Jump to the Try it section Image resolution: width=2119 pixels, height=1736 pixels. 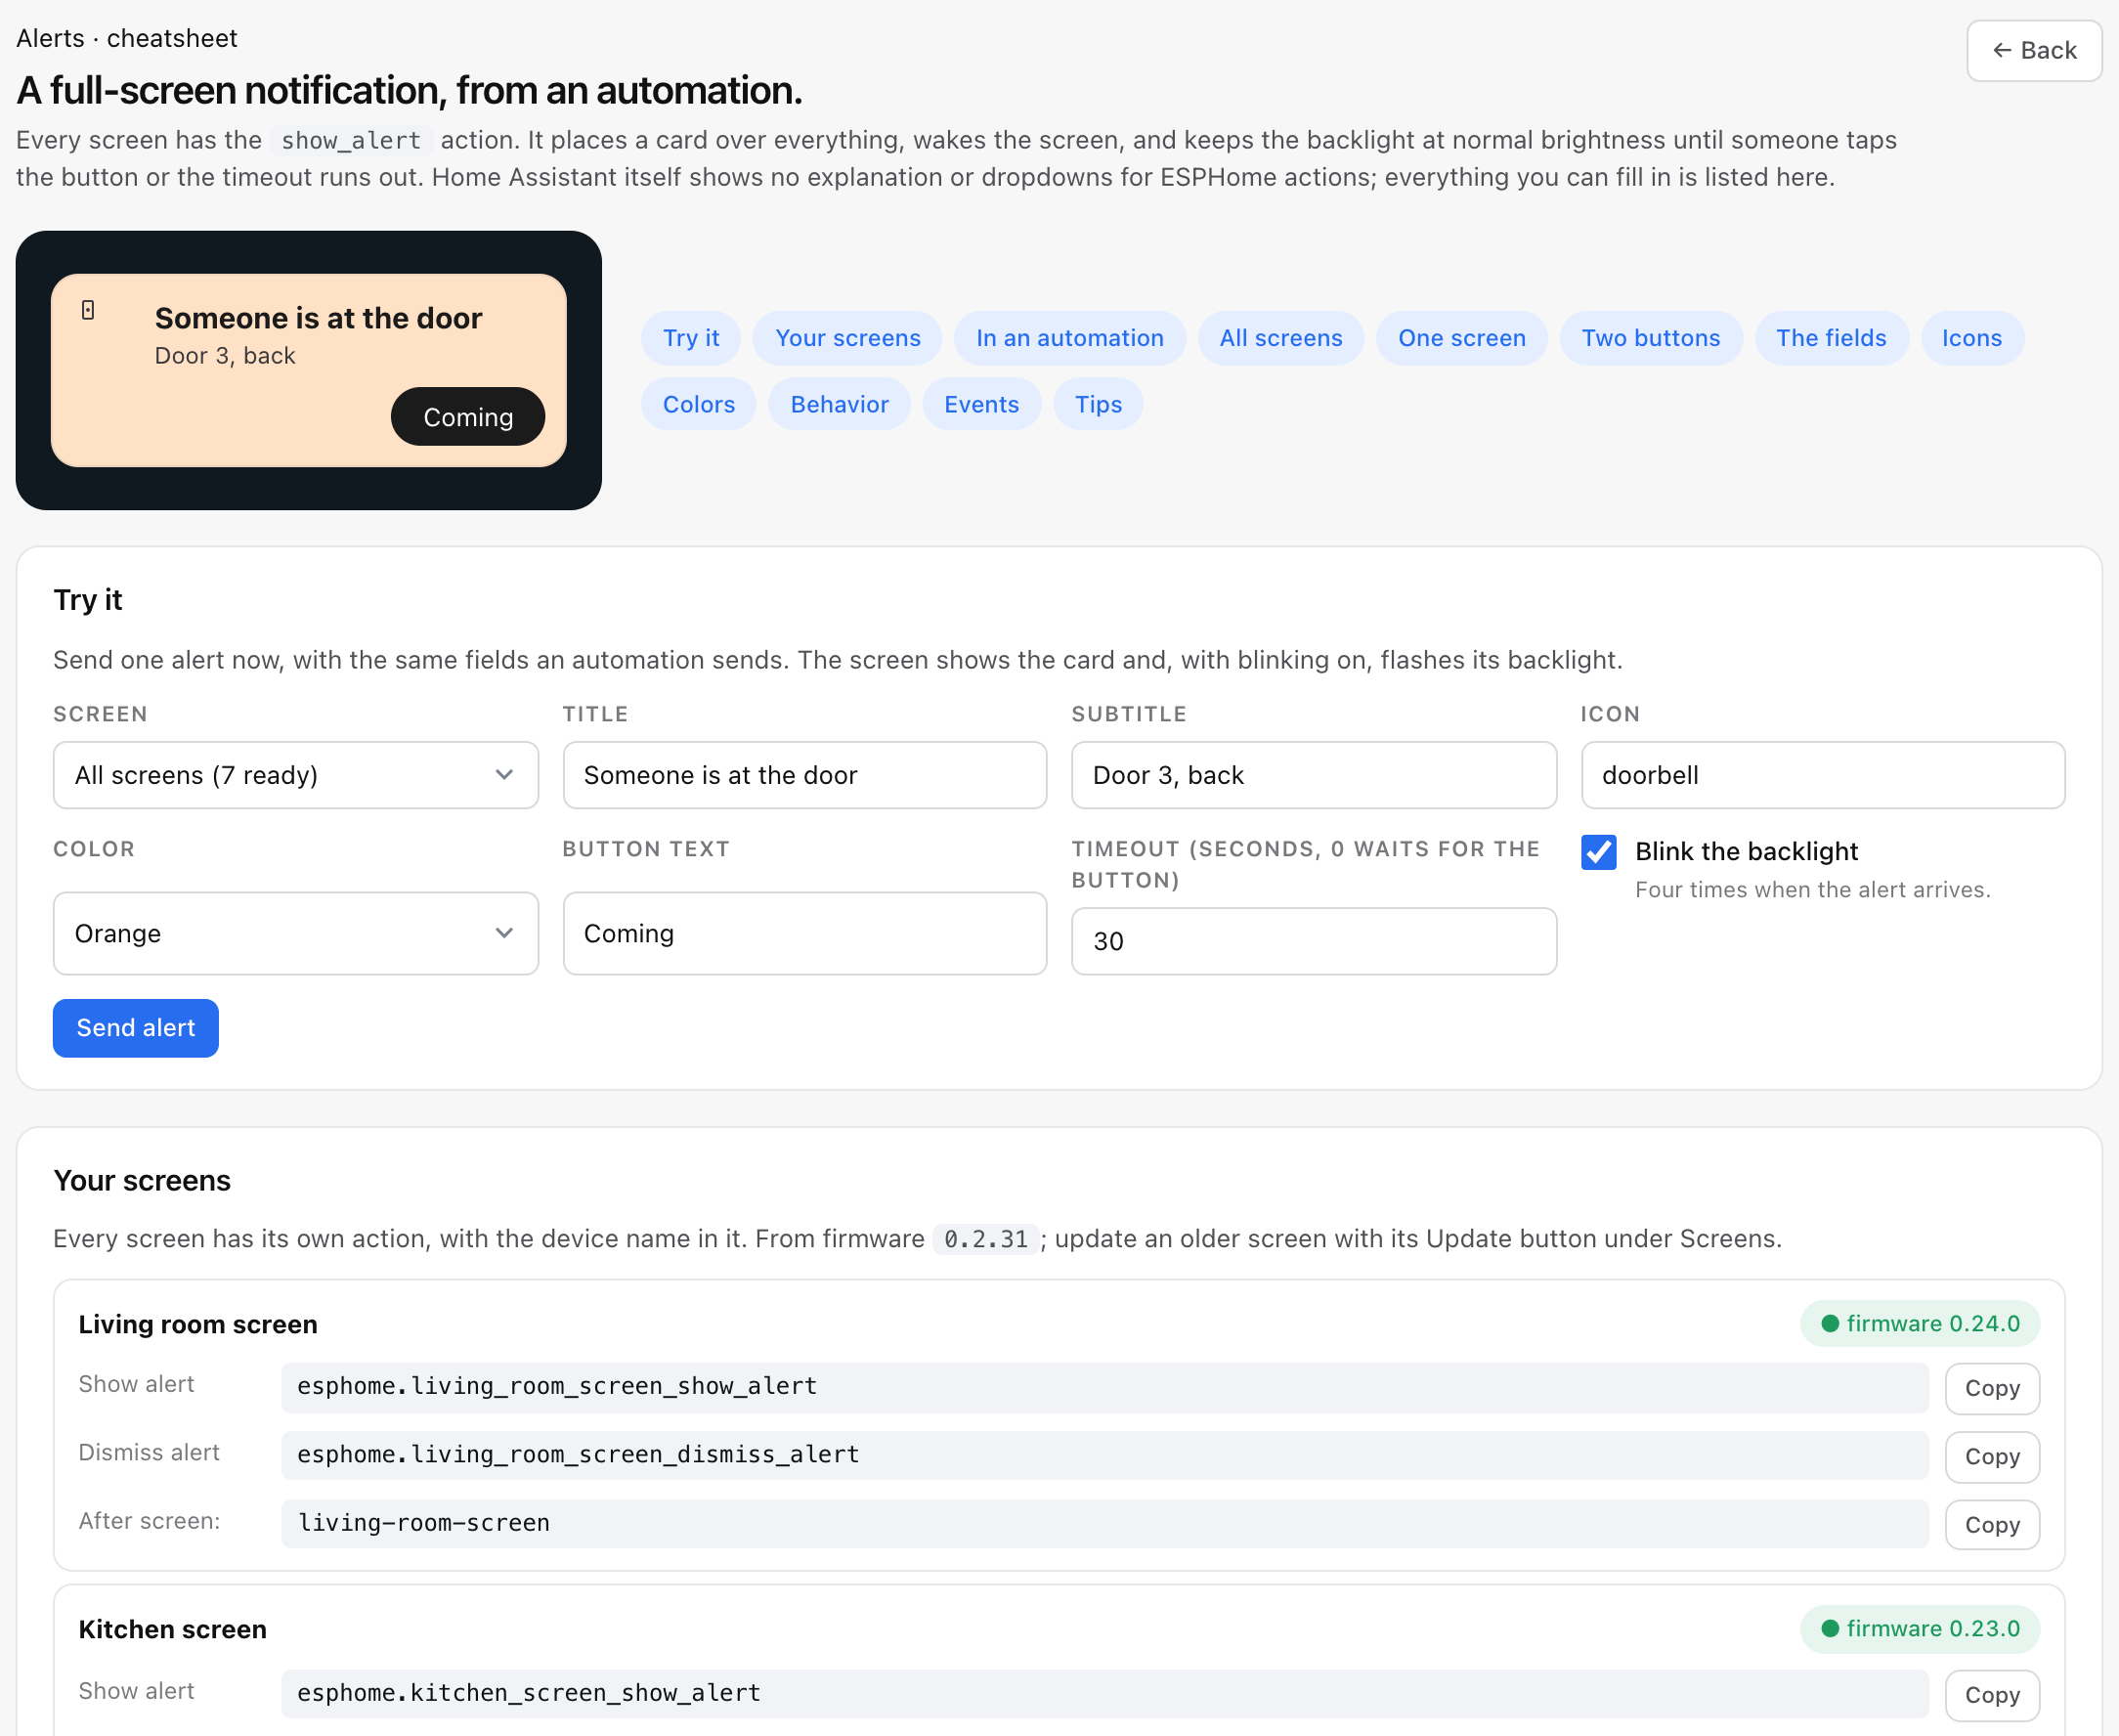[691, 338]
